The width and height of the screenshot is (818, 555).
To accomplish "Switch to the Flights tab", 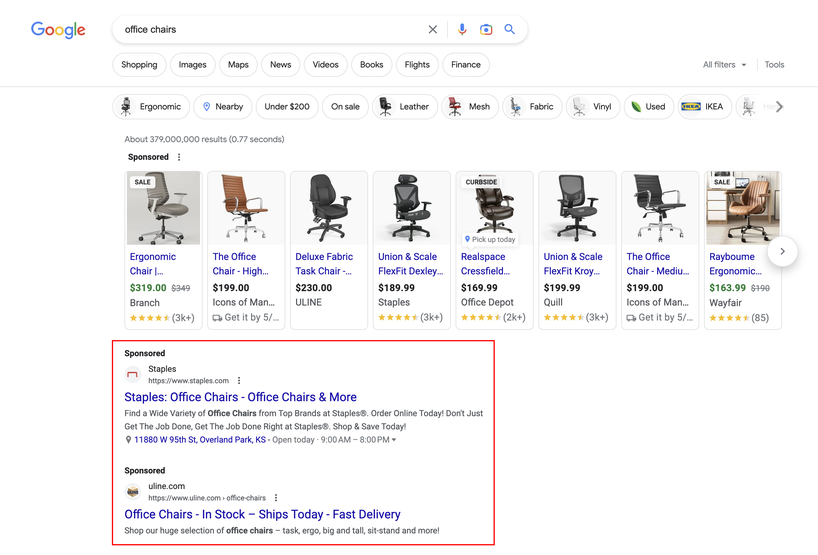I will tap(417, 65).
